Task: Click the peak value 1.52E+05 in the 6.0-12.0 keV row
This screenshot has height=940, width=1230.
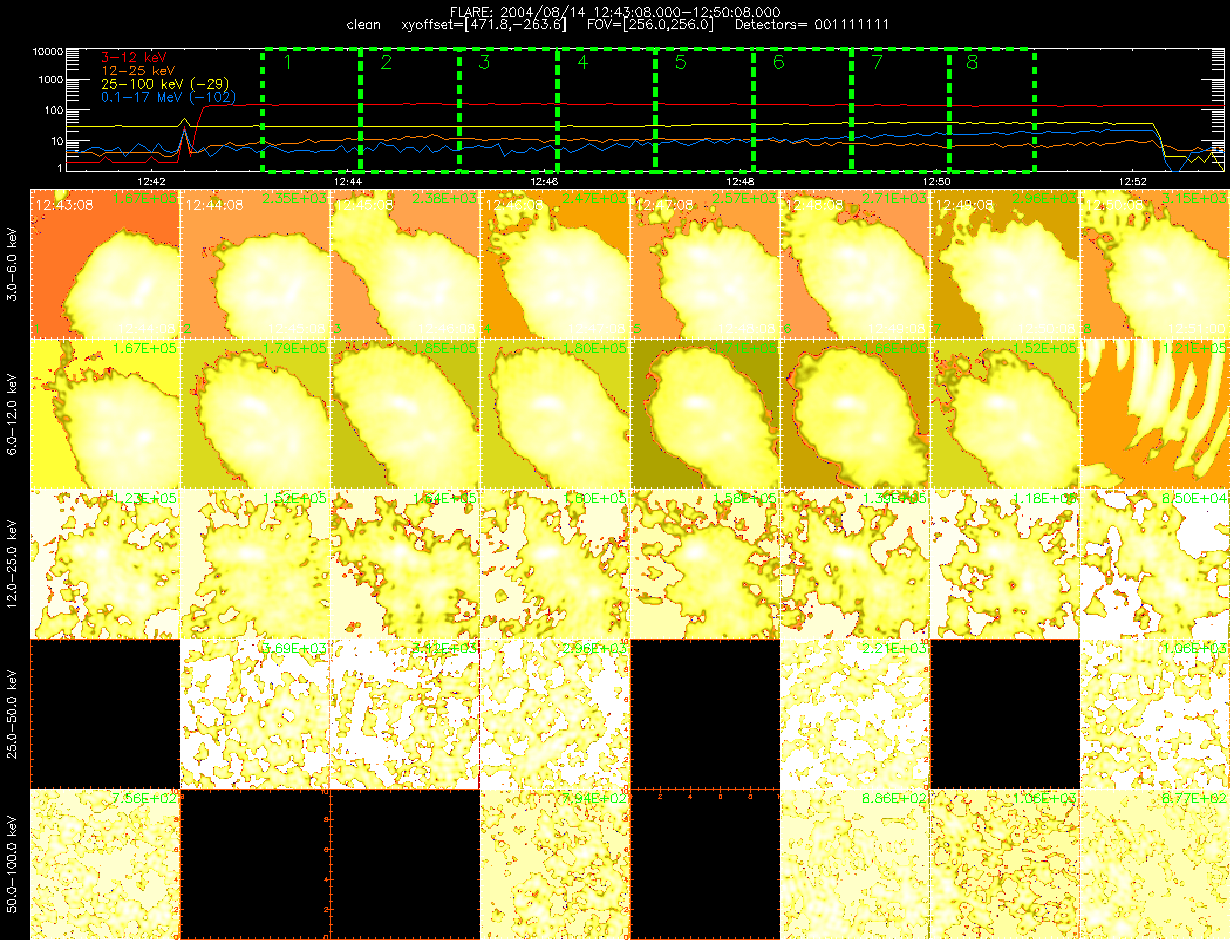Action: click(x=1044, y=348)
